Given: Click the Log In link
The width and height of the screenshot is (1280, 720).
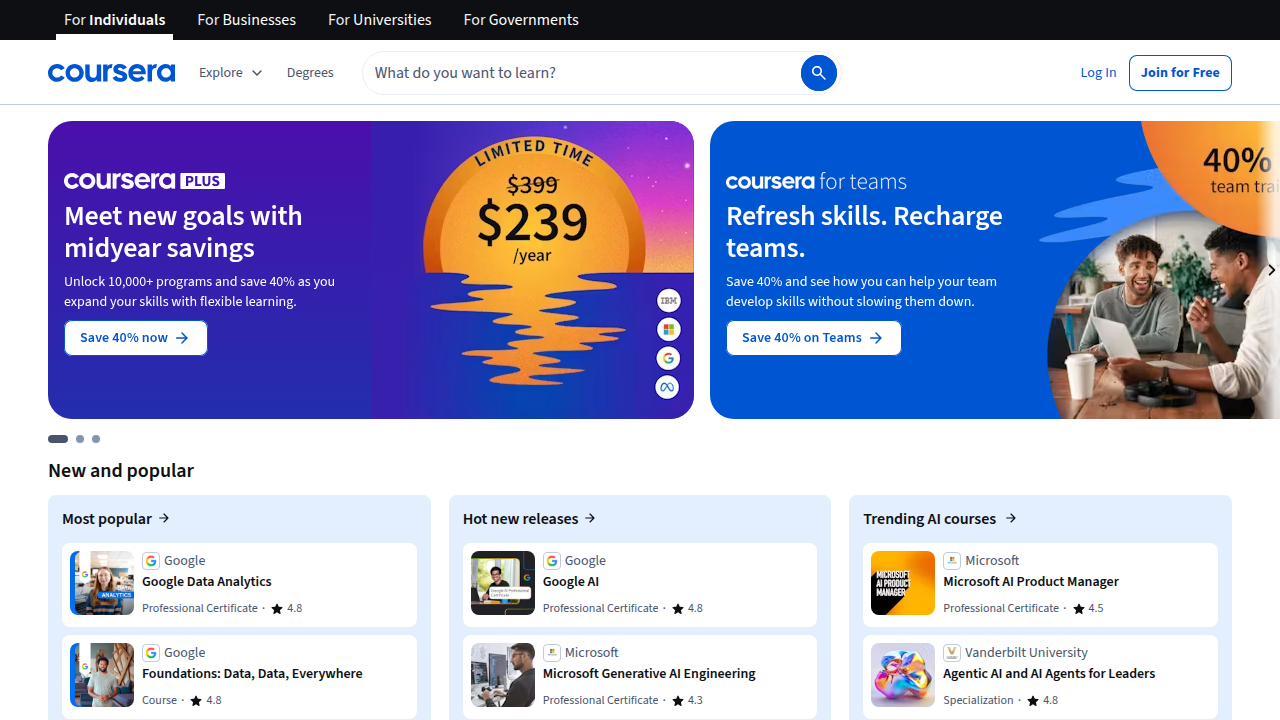Looking at the screenshot, I should click(x=1098, y=73).
